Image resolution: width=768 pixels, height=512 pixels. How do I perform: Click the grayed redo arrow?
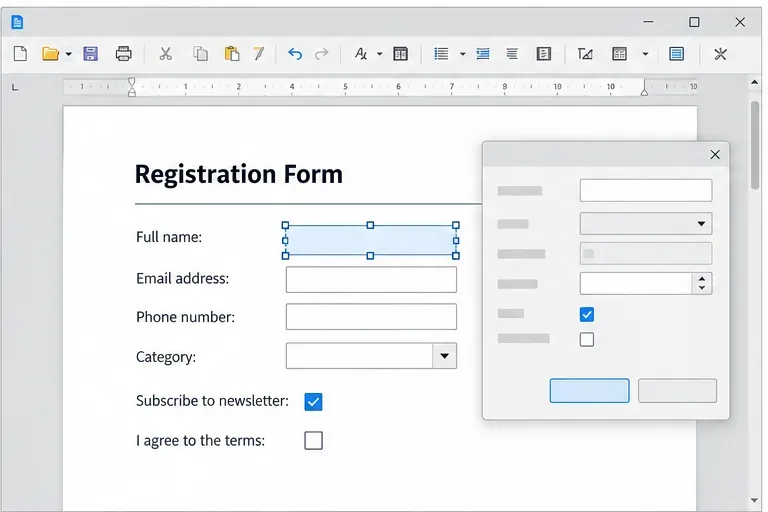coord(321,53)
